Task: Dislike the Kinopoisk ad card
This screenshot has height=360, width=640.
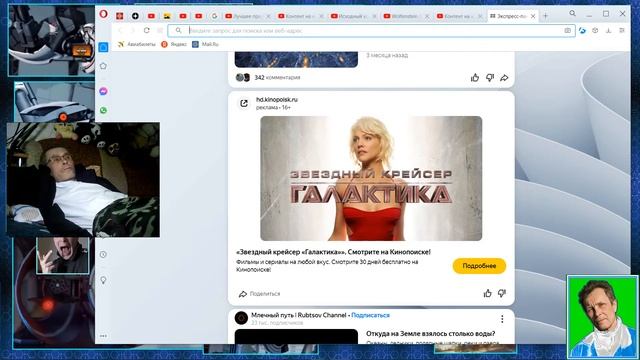Action: click(502, 293)
